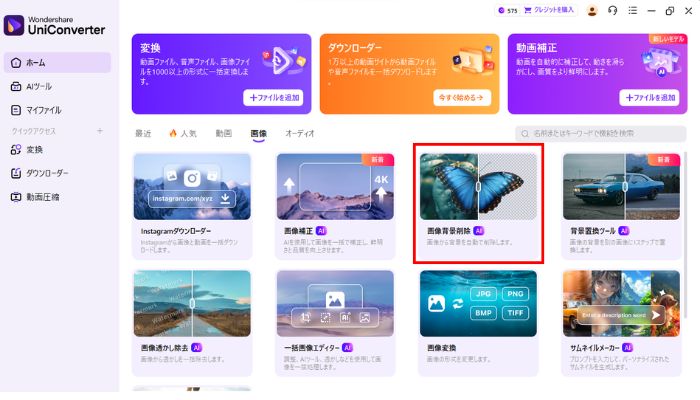Open the headset support icon
The width and height of the screenshot is (700, 400).
click(x=612, y=11)
